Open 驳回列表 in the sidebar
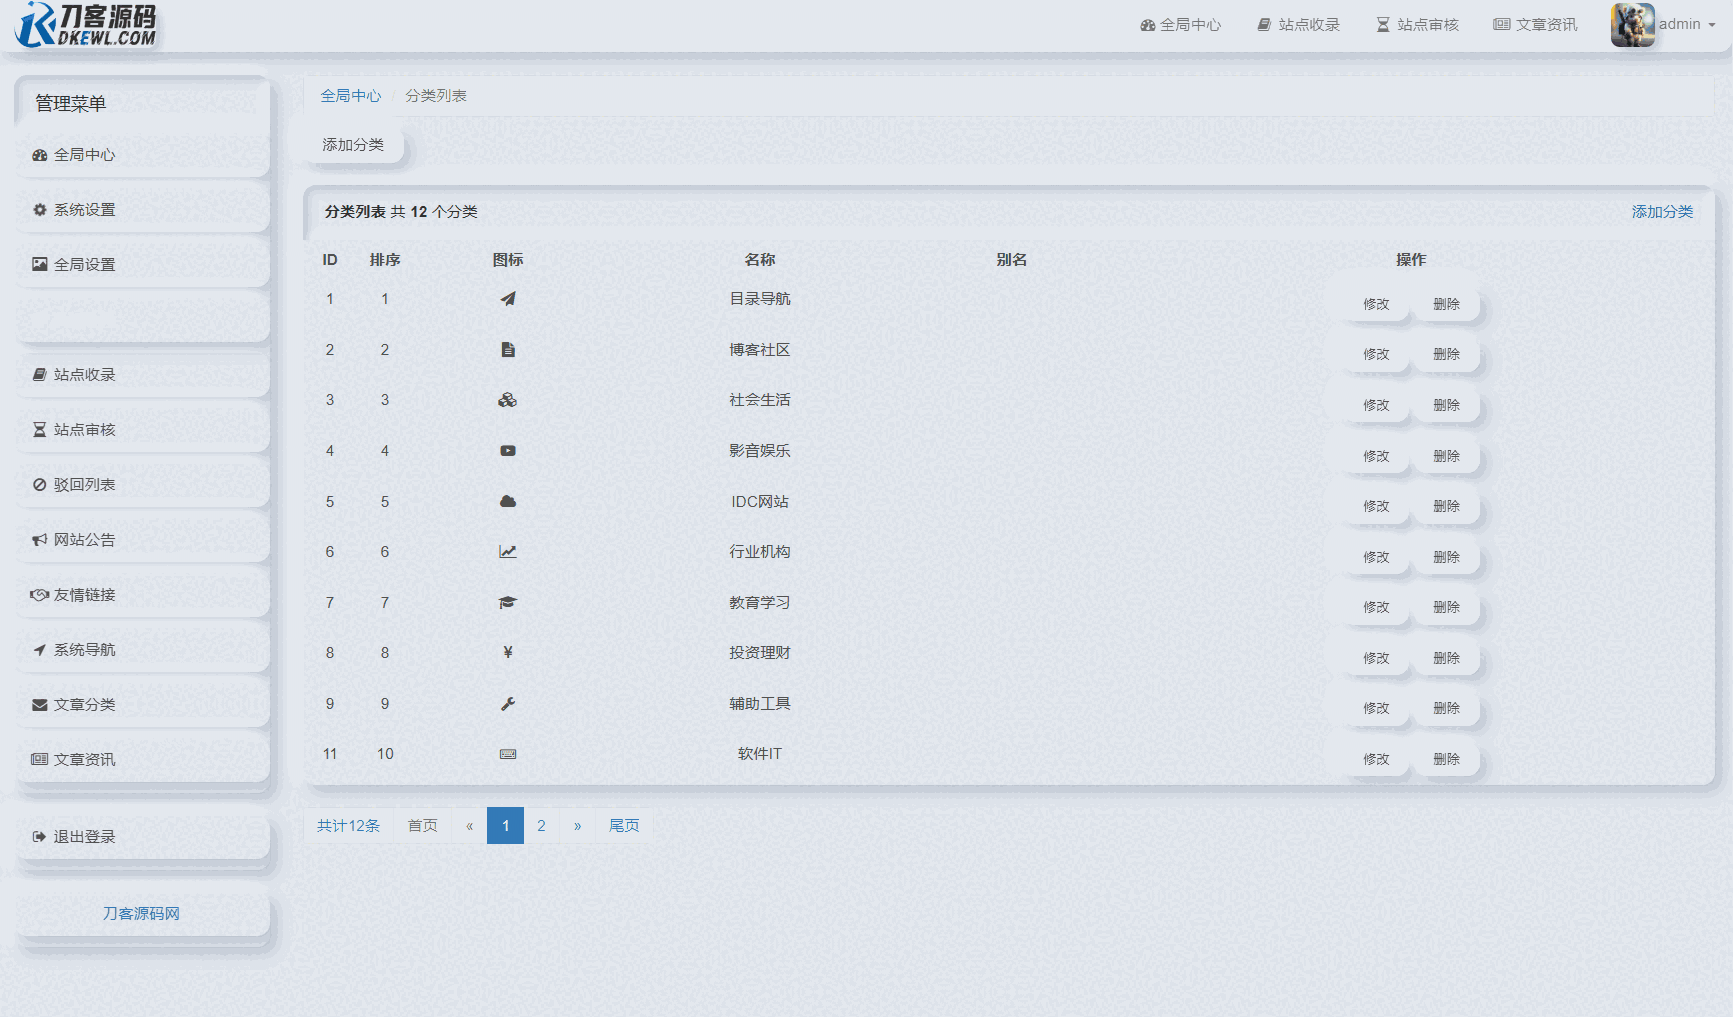 tap(143, 485)
